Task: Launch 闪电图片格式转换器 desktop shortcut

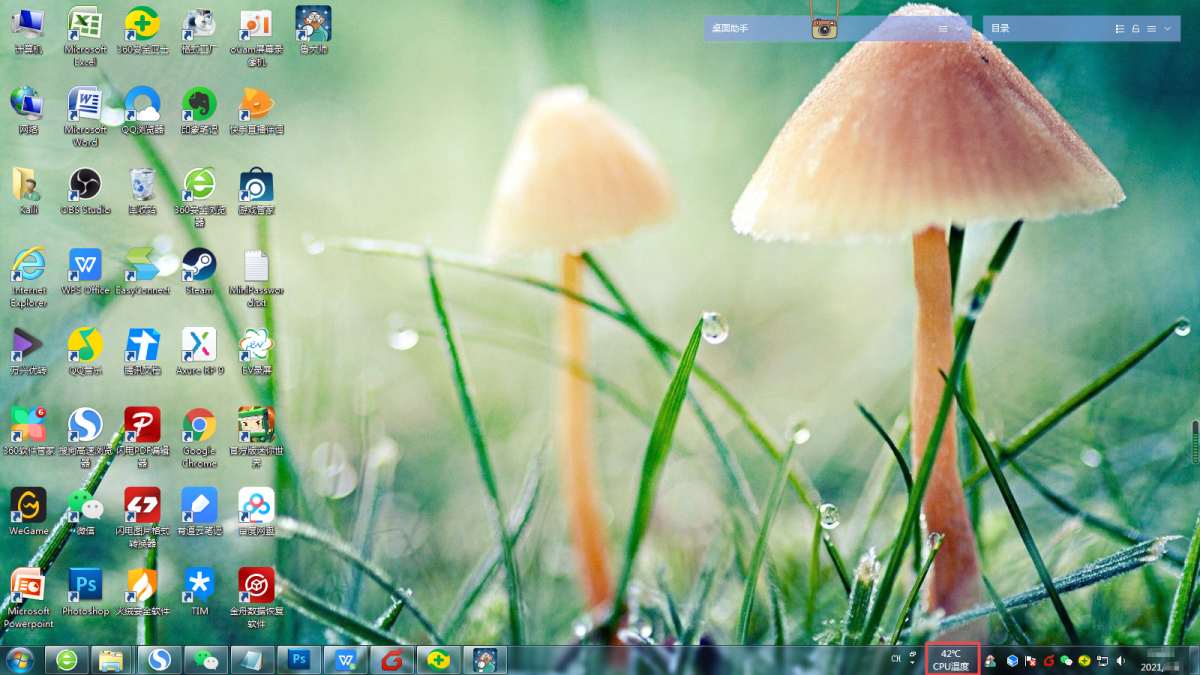Action: pos(142,518)
